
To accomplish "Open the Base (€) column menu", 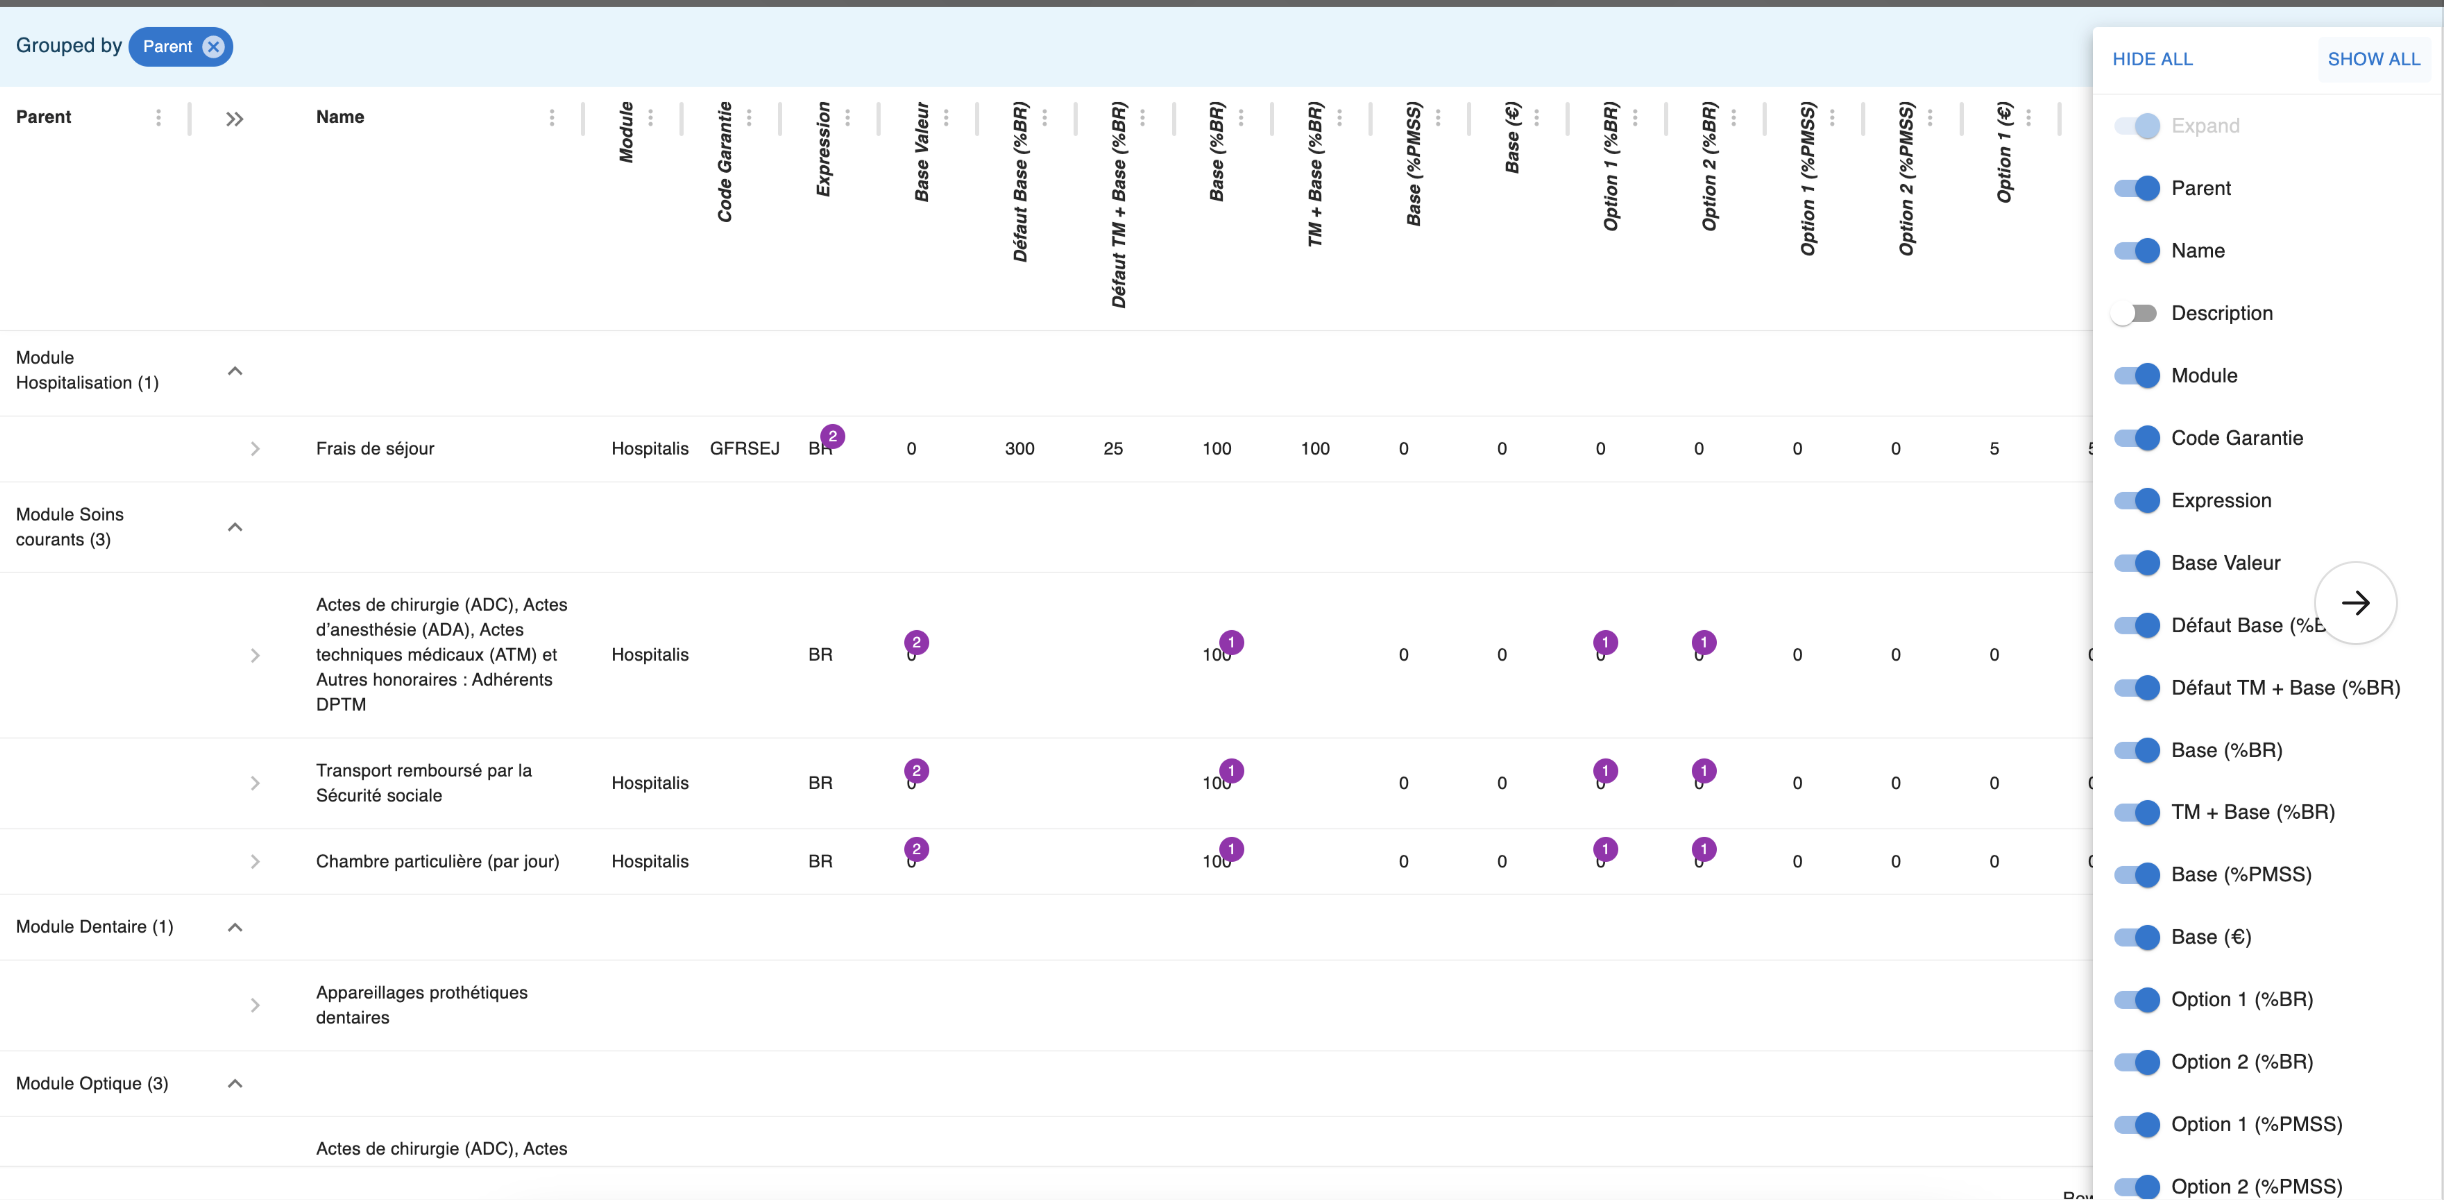I will click(1537, 117).
